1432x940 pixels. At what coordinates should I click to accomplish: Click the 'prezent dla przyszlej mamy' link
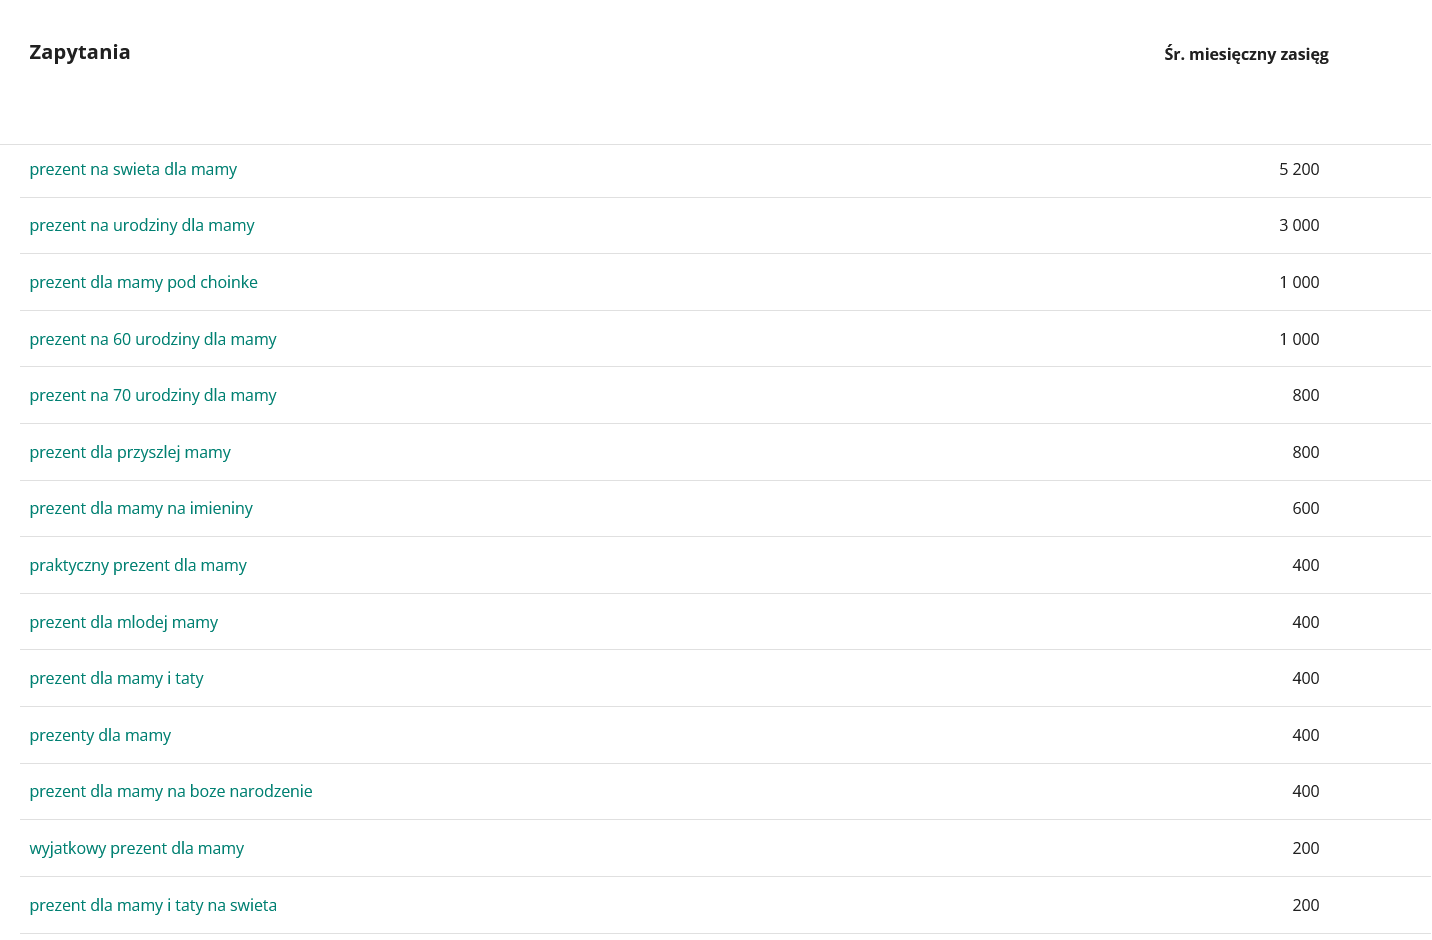[130, 453]
